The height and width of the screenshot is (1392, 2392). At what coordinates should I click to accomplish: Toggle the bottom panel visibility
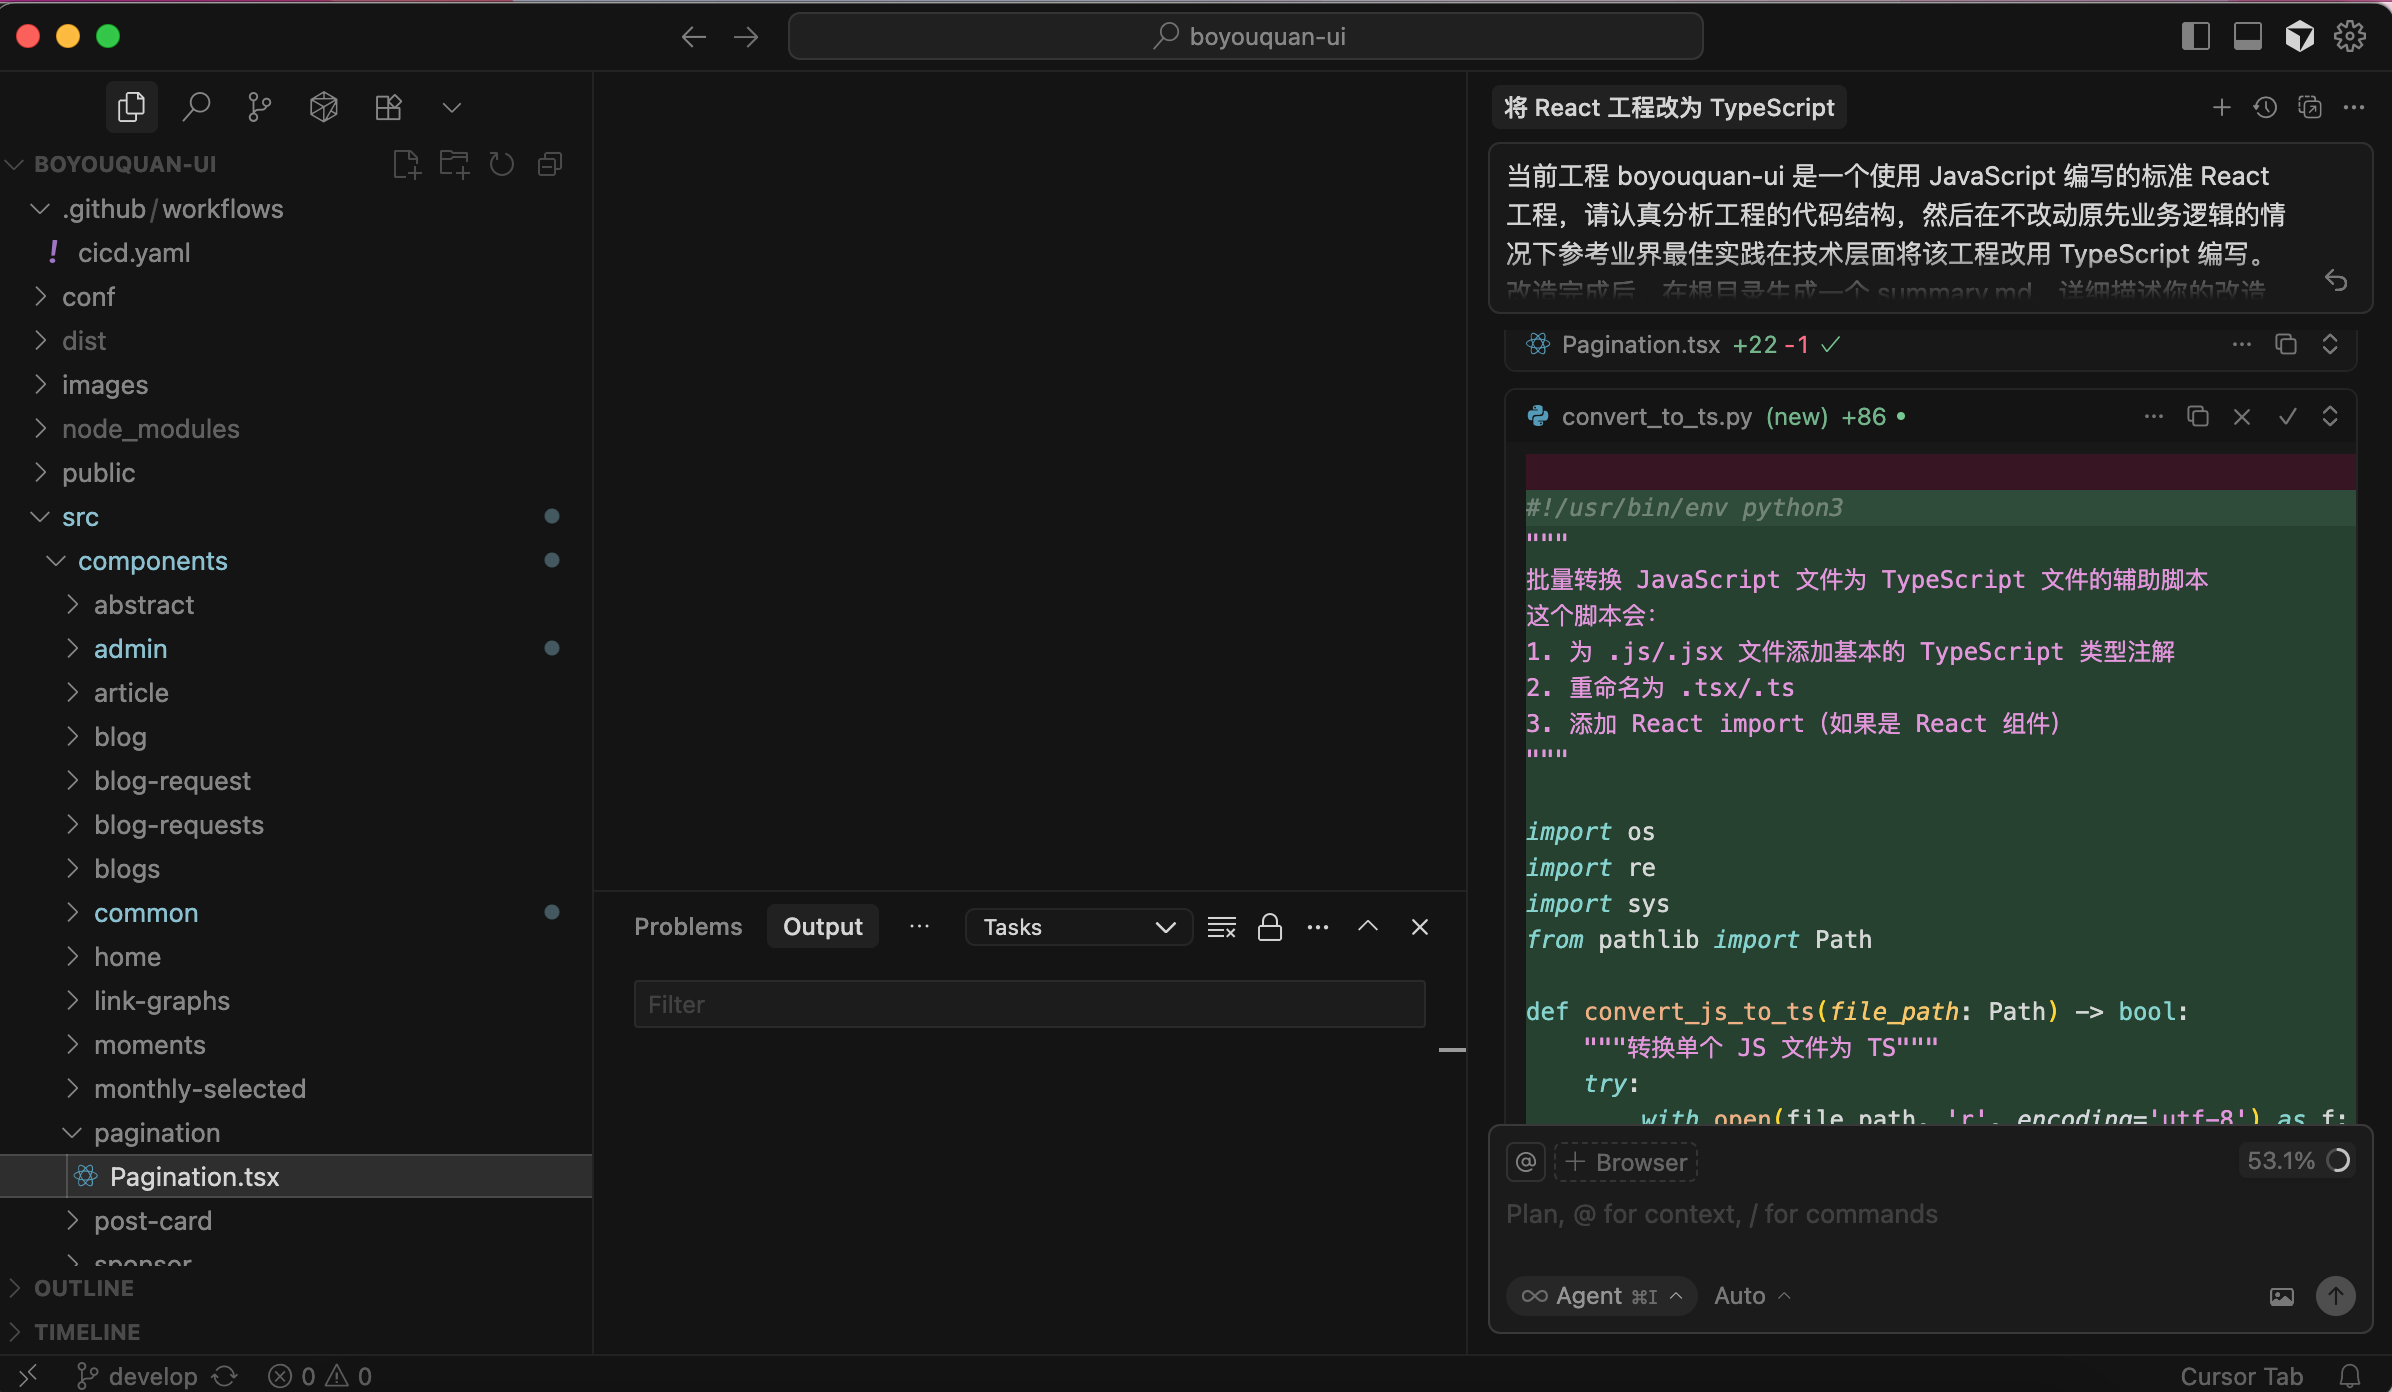[x=2247, y=35]
